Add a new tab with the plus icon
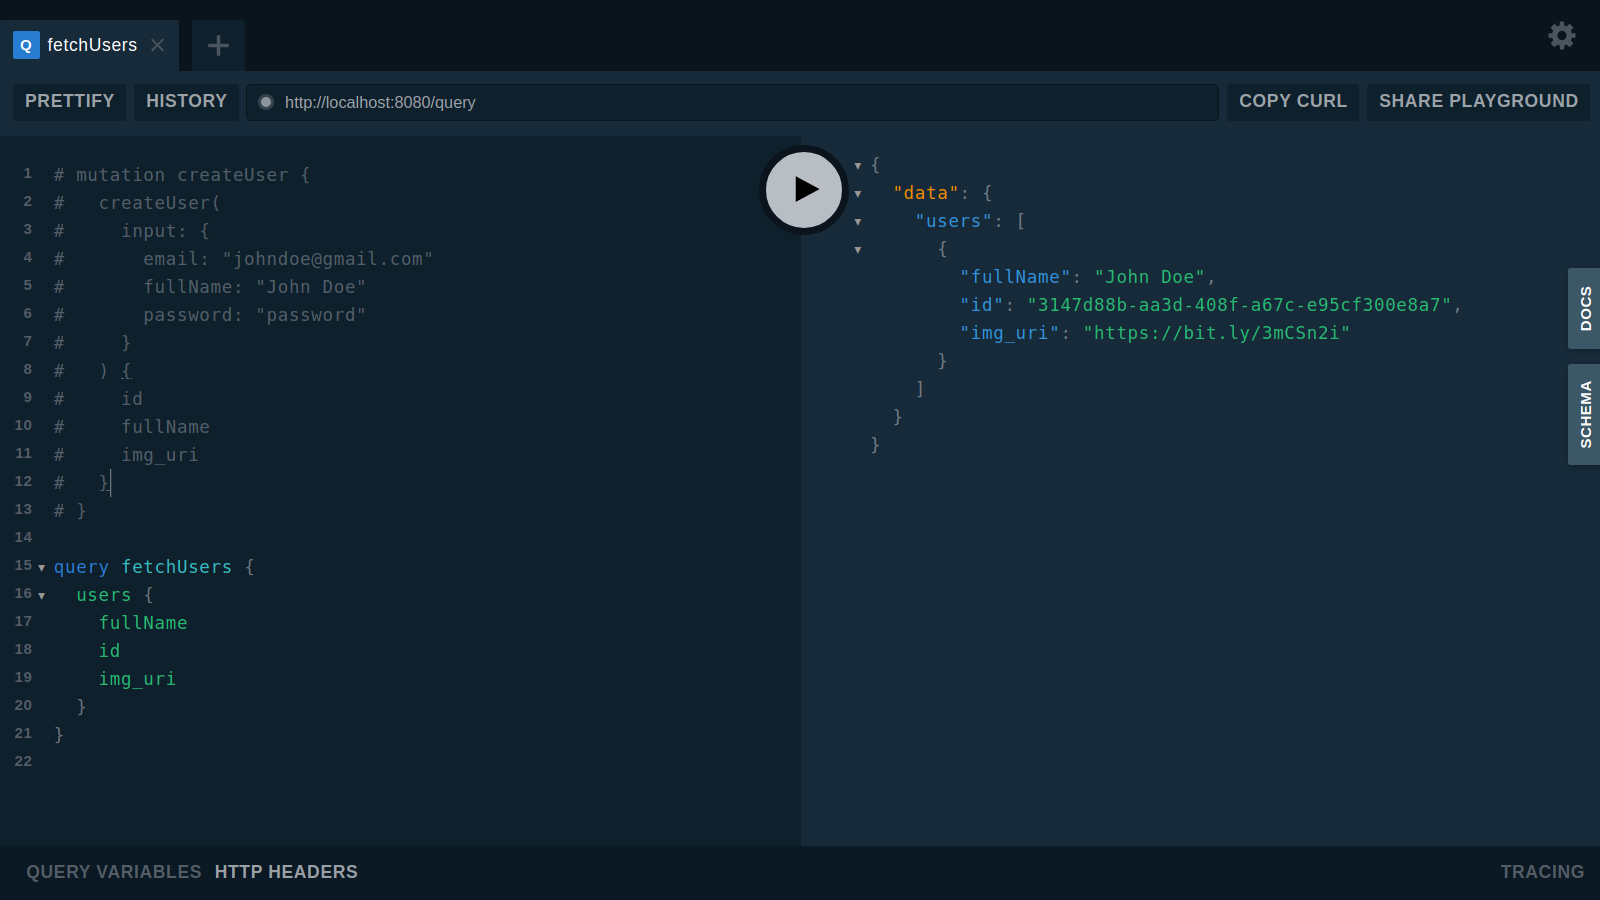1600x900 pixels. 218,45
